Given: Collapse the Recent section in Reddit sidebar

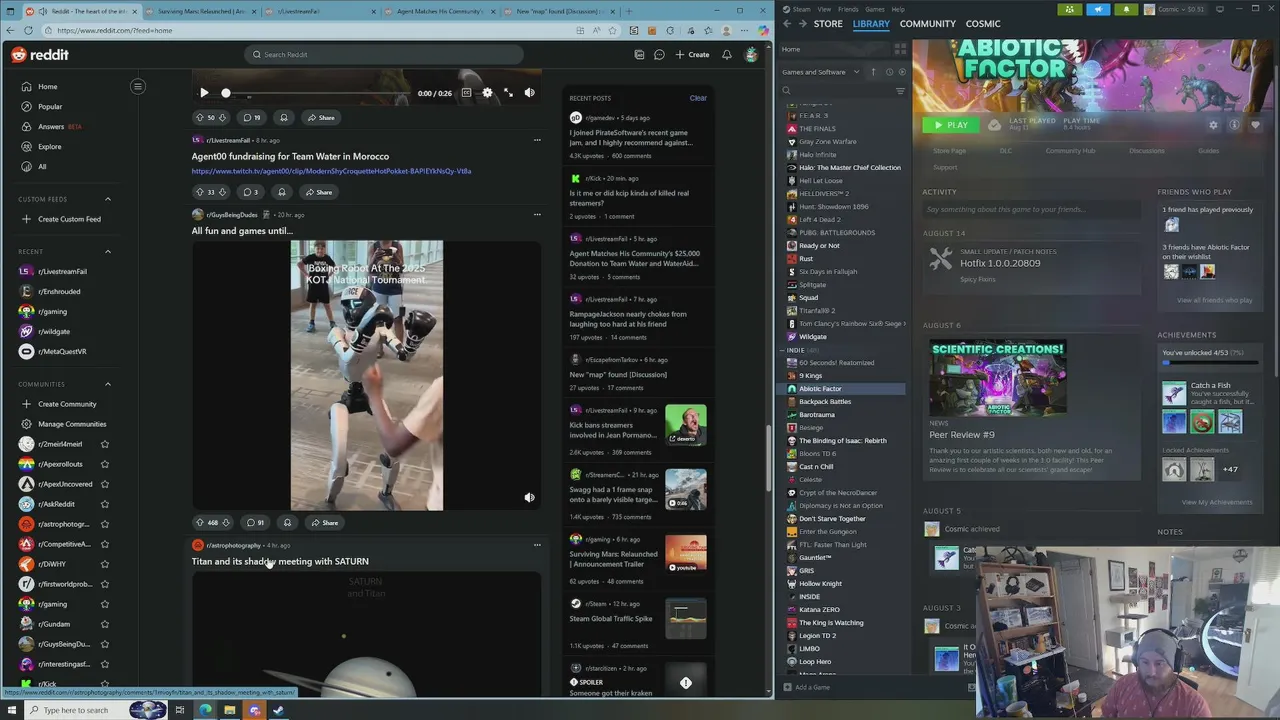Looking at the screenshot, I should 108,251.
